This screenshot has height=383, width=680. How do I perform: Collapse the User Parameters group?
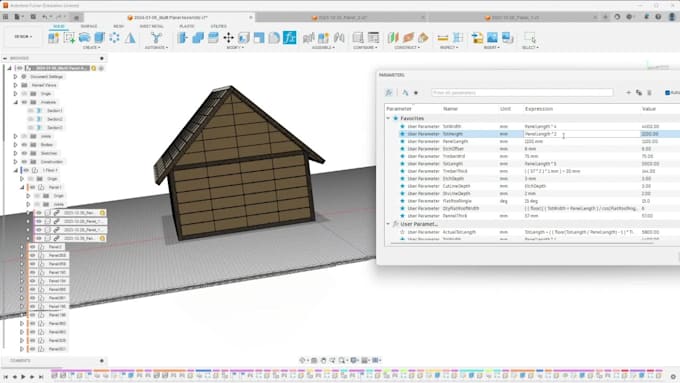coord(388,224)
